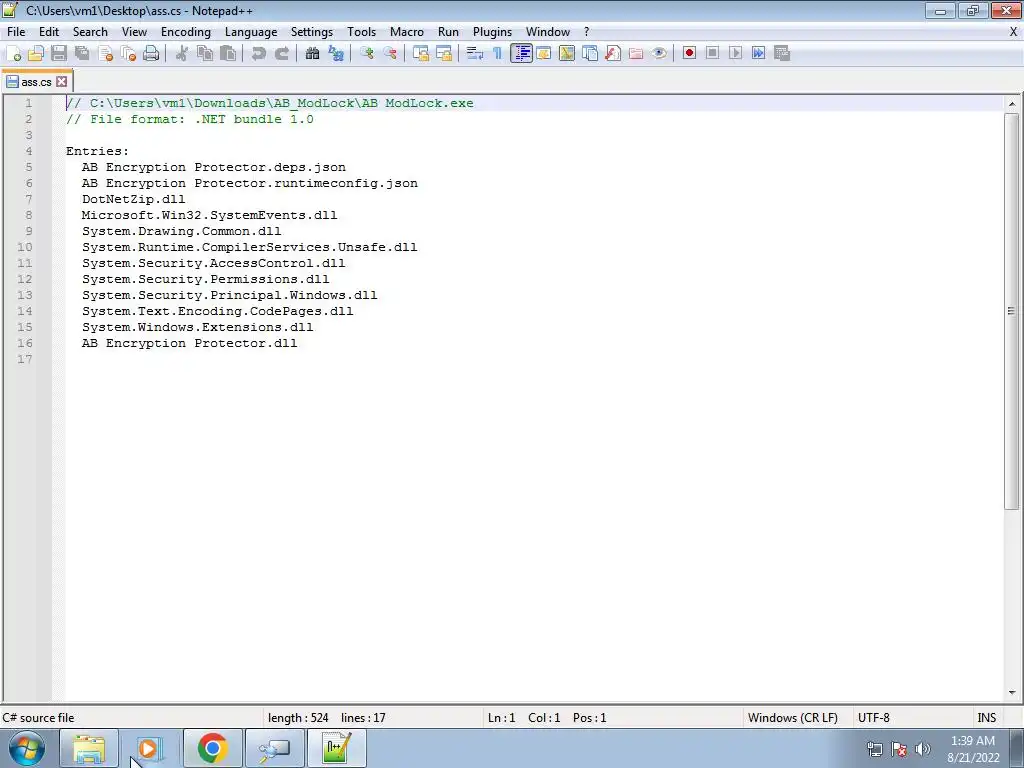Click the UTF-8 encoding in status bar
The height and width of the screenshot is (768, 1024).
click(x=873, y=718)
